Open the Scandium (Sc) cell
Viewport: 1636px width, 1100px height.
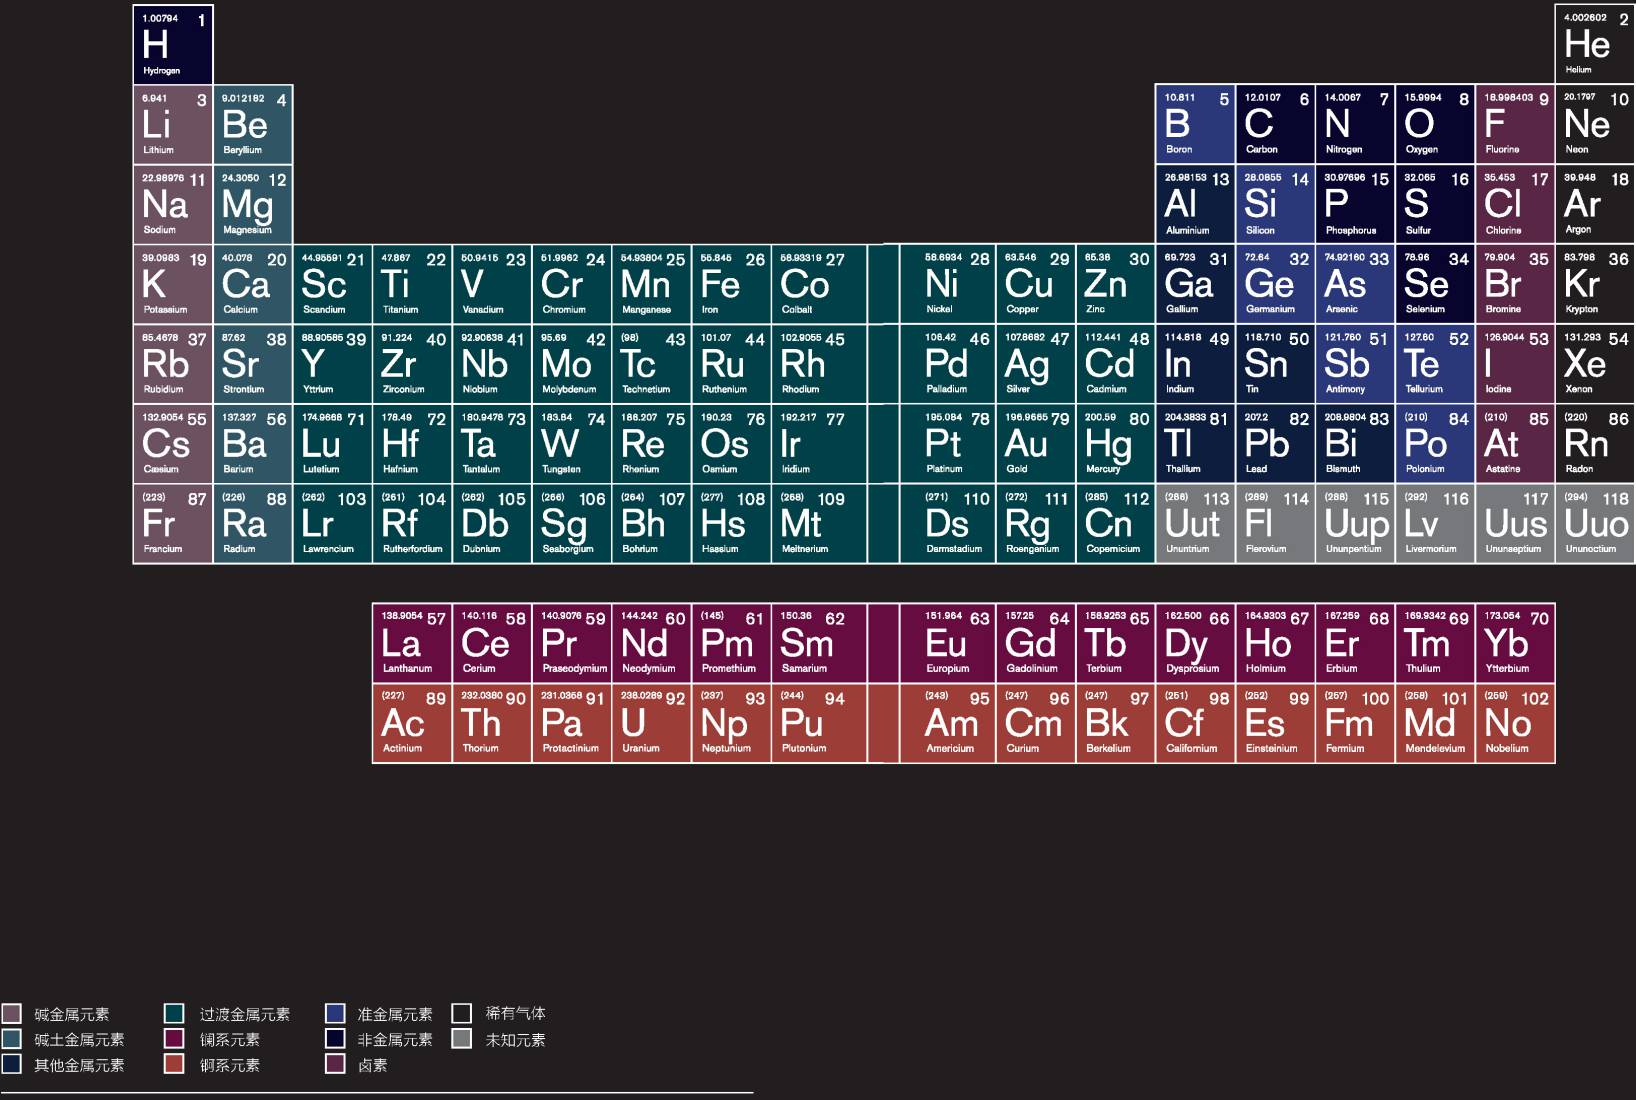point(333,284)
